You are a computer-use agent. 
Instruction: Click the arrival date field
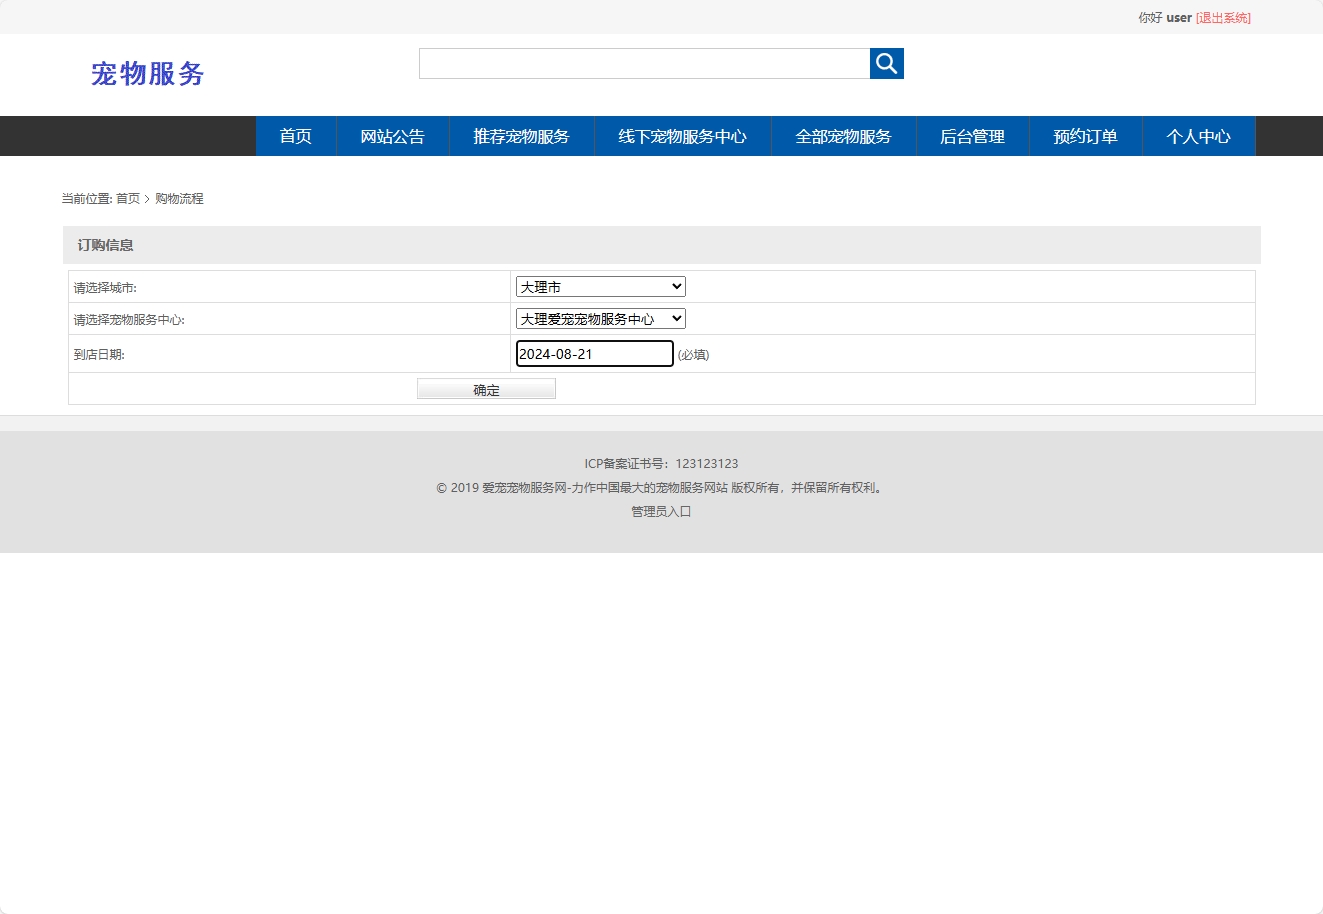coord(594,353)
